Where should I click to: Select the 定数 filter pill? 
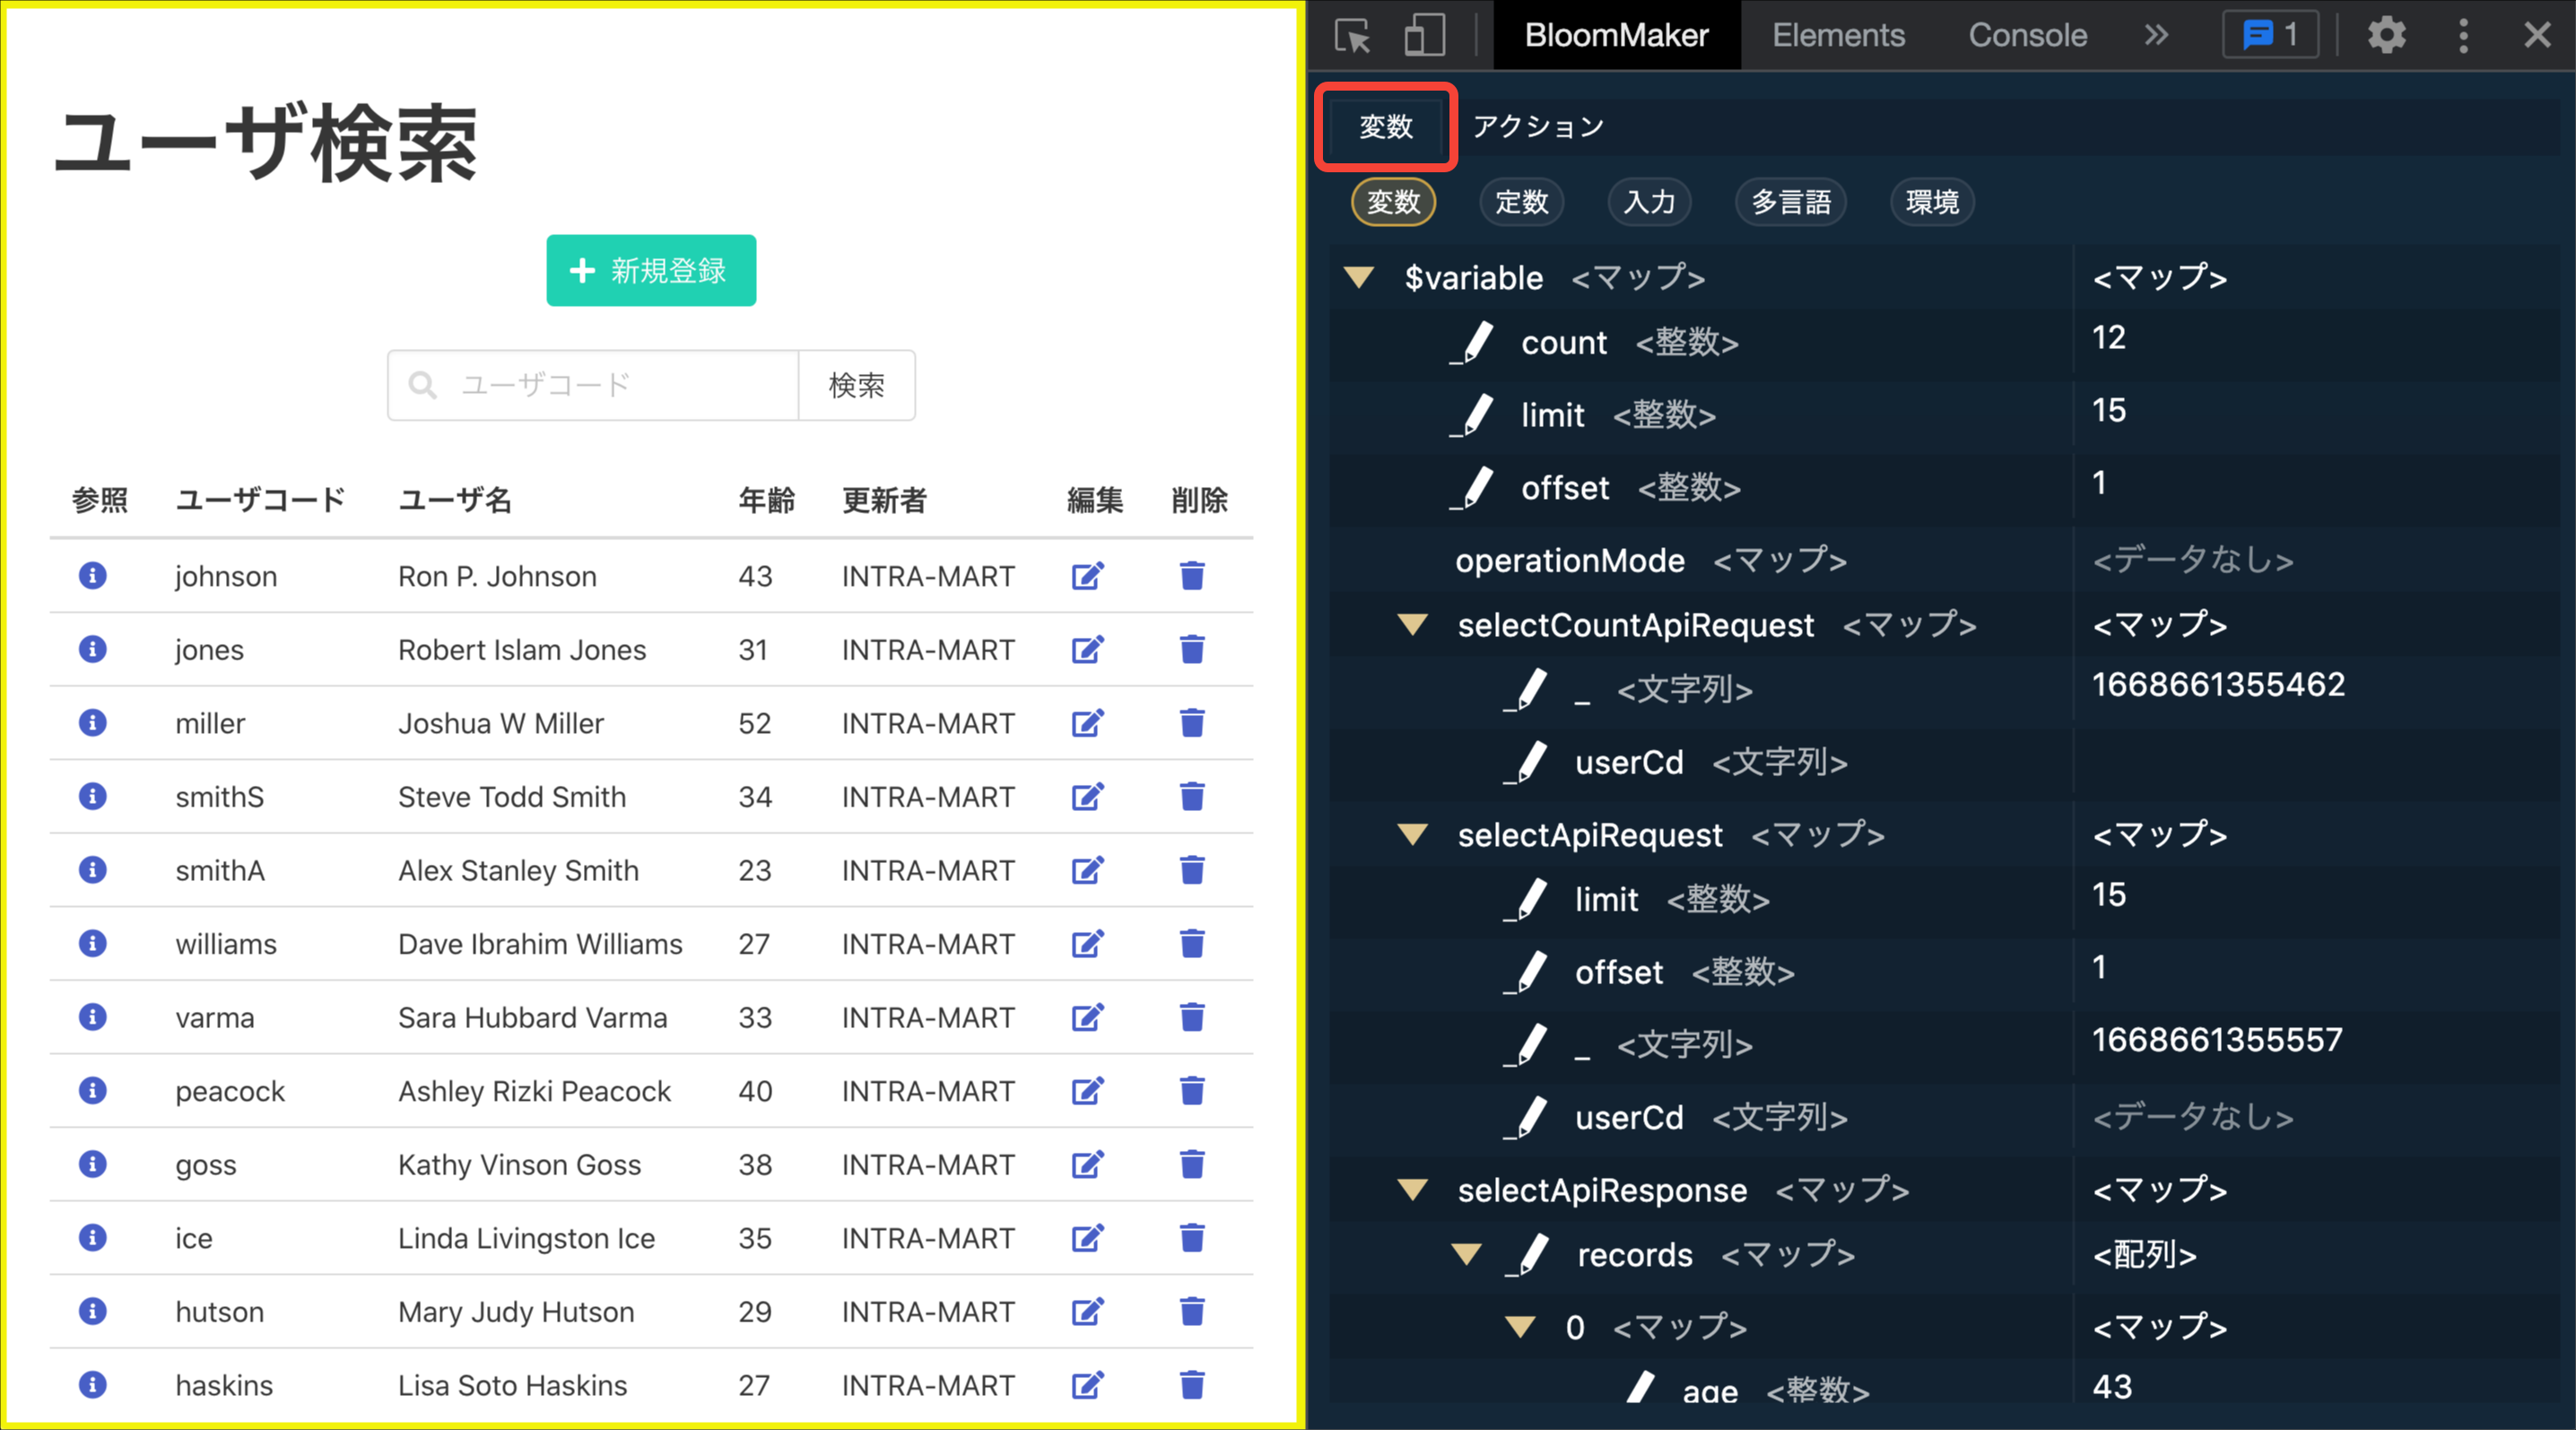[1520, 202]
